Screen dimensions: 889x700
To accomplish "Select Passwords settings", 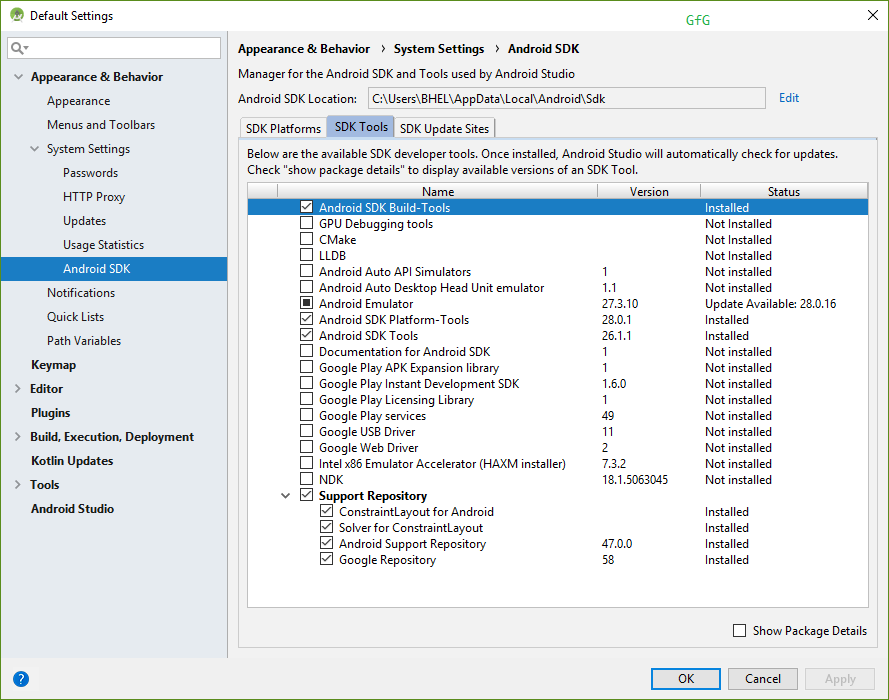I will [x=91, y=173].
